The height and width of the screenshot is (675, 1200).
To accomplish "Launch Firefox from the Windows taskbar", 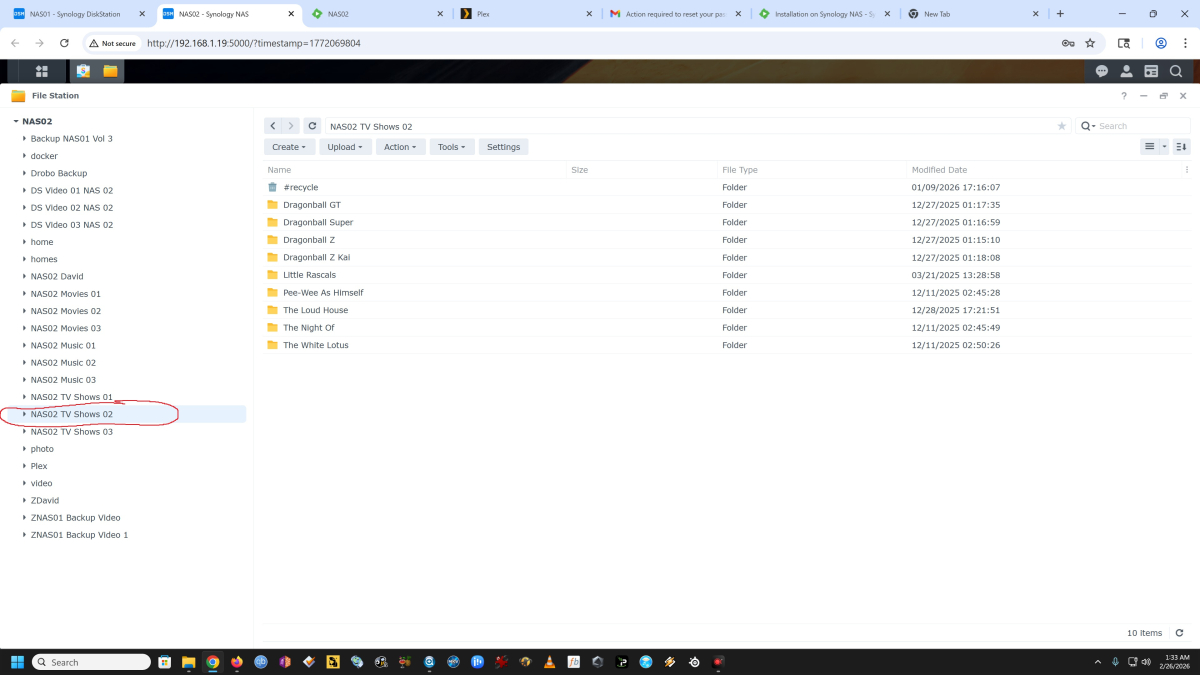I will click(237, 662).
